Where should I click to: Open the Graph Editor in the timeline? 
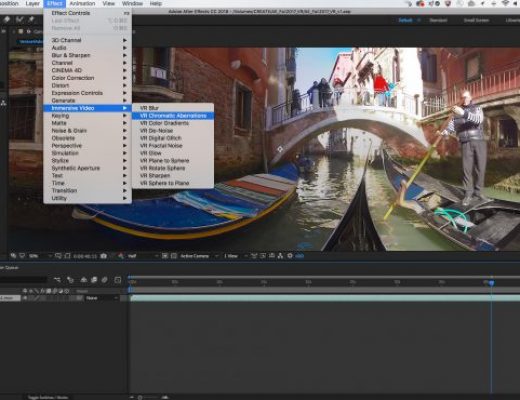[118, 280]
